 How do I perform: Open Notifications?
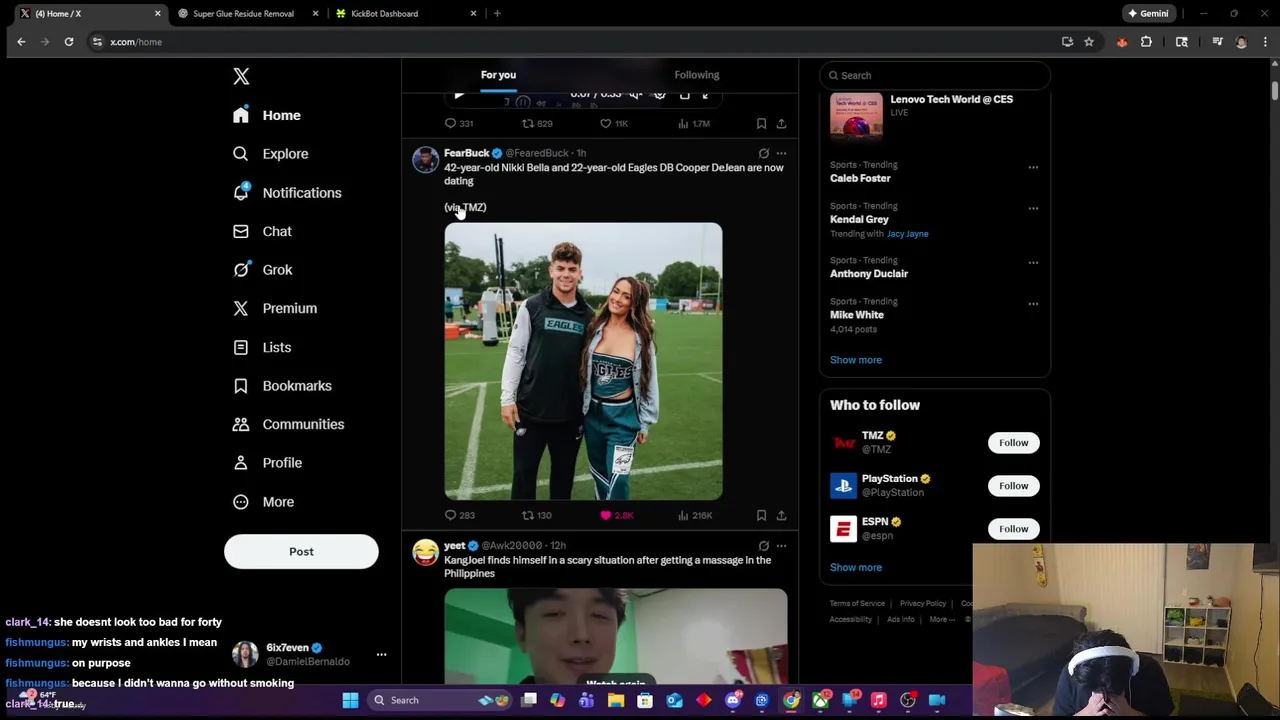287,193
